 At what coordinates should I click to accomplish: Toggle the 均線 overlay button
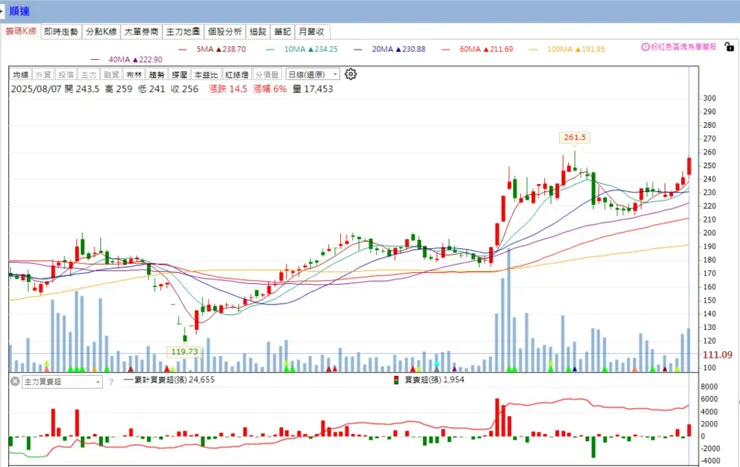tap(21, 75)
